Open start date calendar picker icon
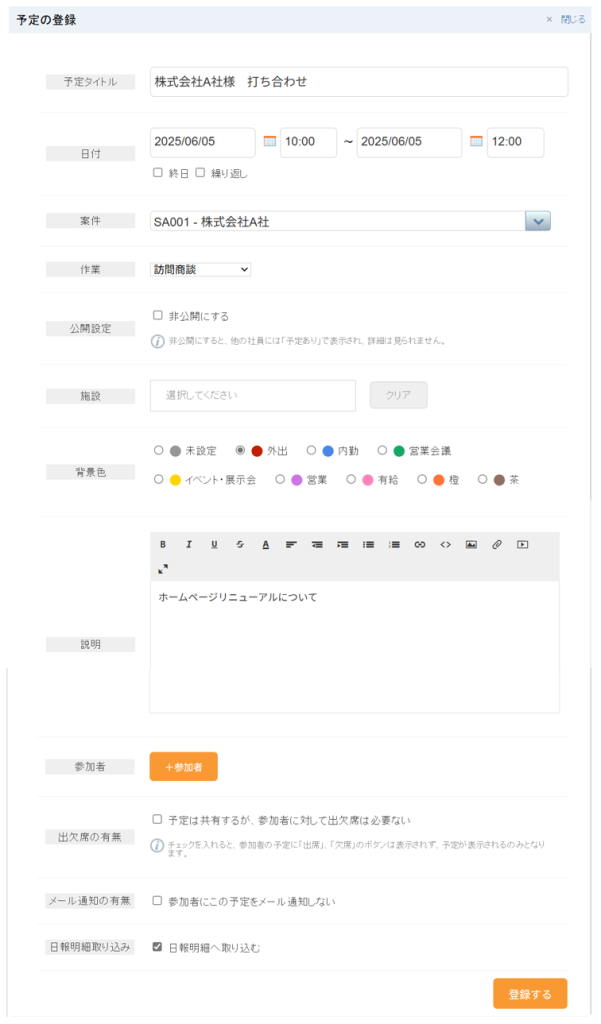 click(x=269, y=141)
